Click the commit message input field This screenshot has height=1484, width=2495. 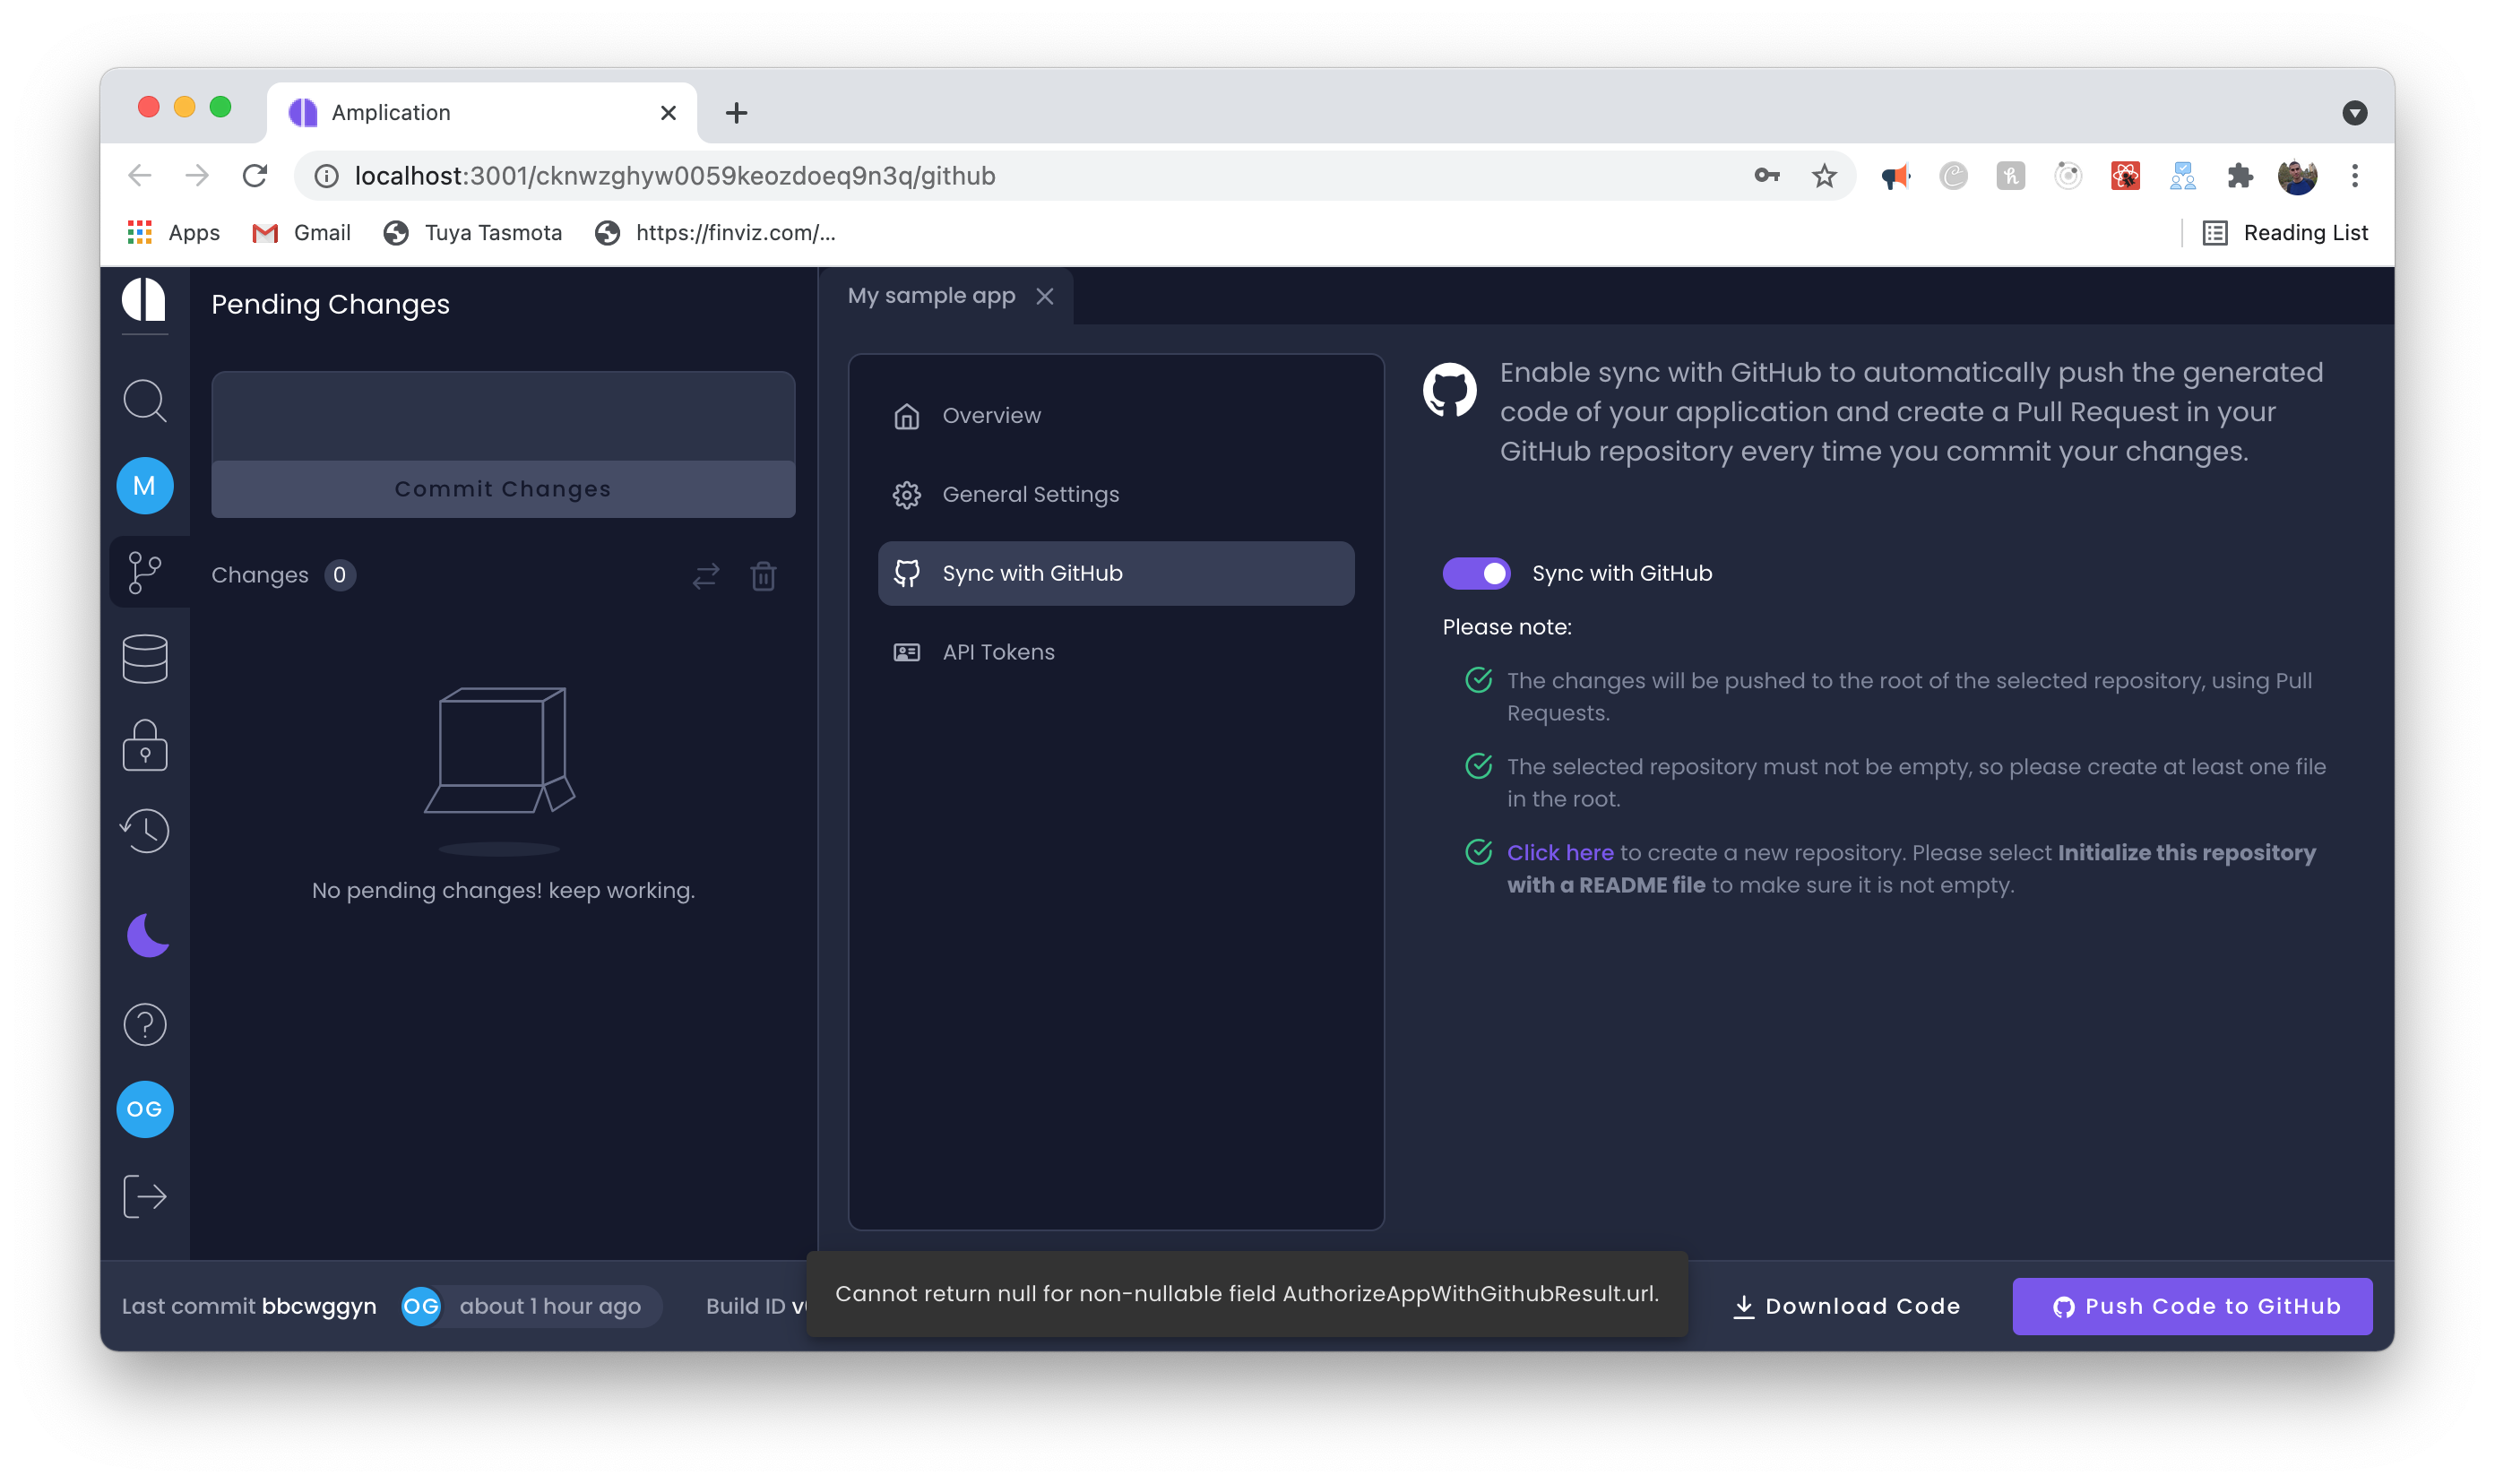503,416
